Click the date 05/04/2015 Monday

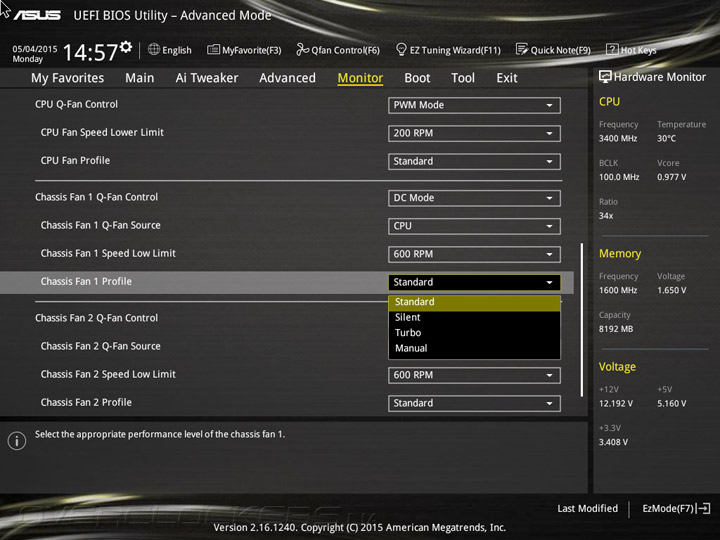(34, 54)
